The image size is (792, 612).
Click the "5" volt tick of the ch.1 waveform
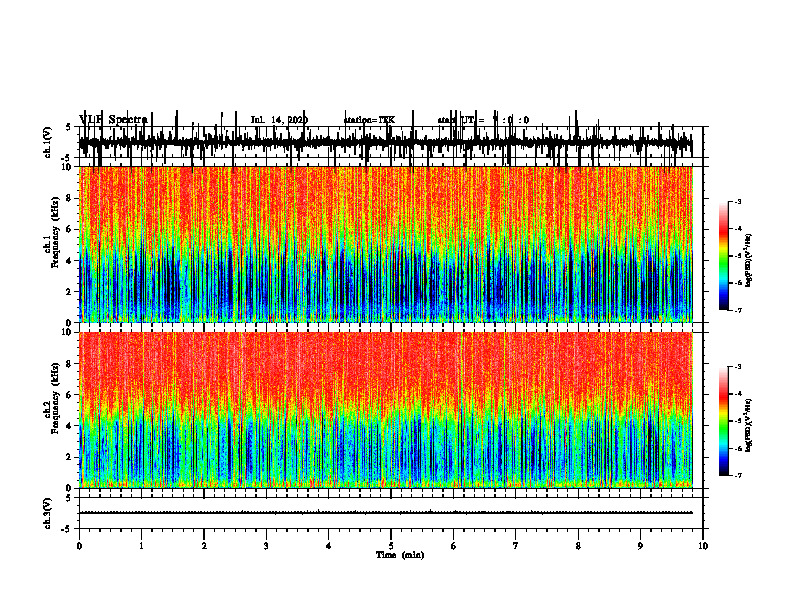[x=68, y=128]
